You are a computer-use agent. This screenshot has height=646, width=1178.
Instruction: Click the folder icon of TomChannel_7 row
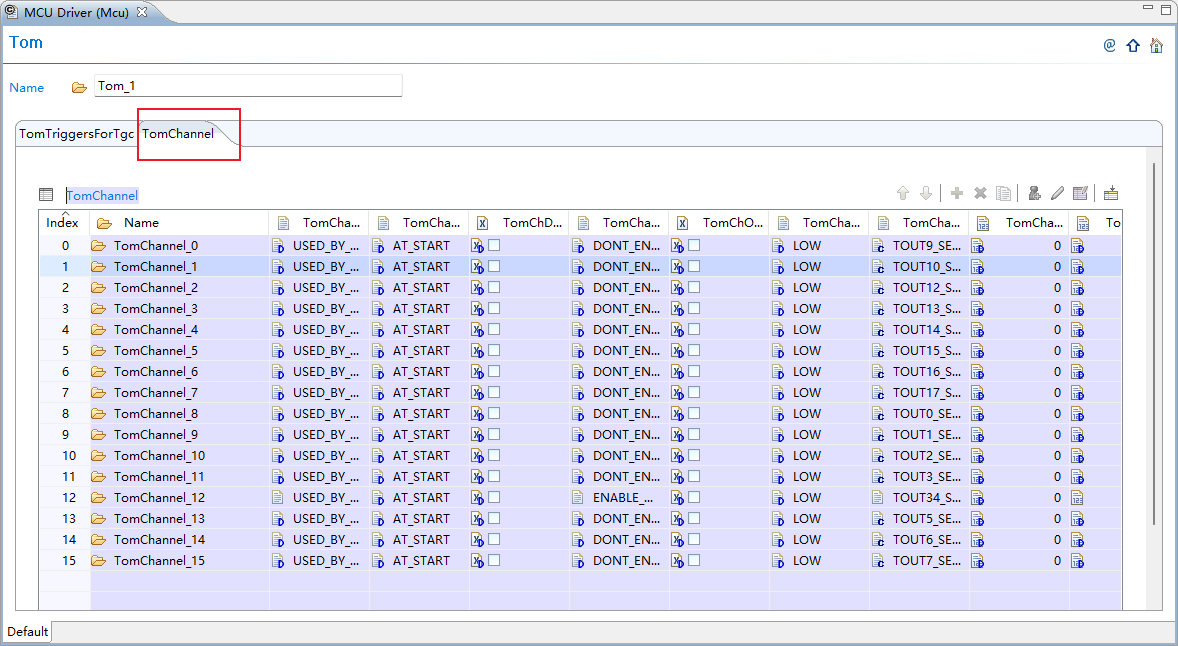tap(98, 393)
